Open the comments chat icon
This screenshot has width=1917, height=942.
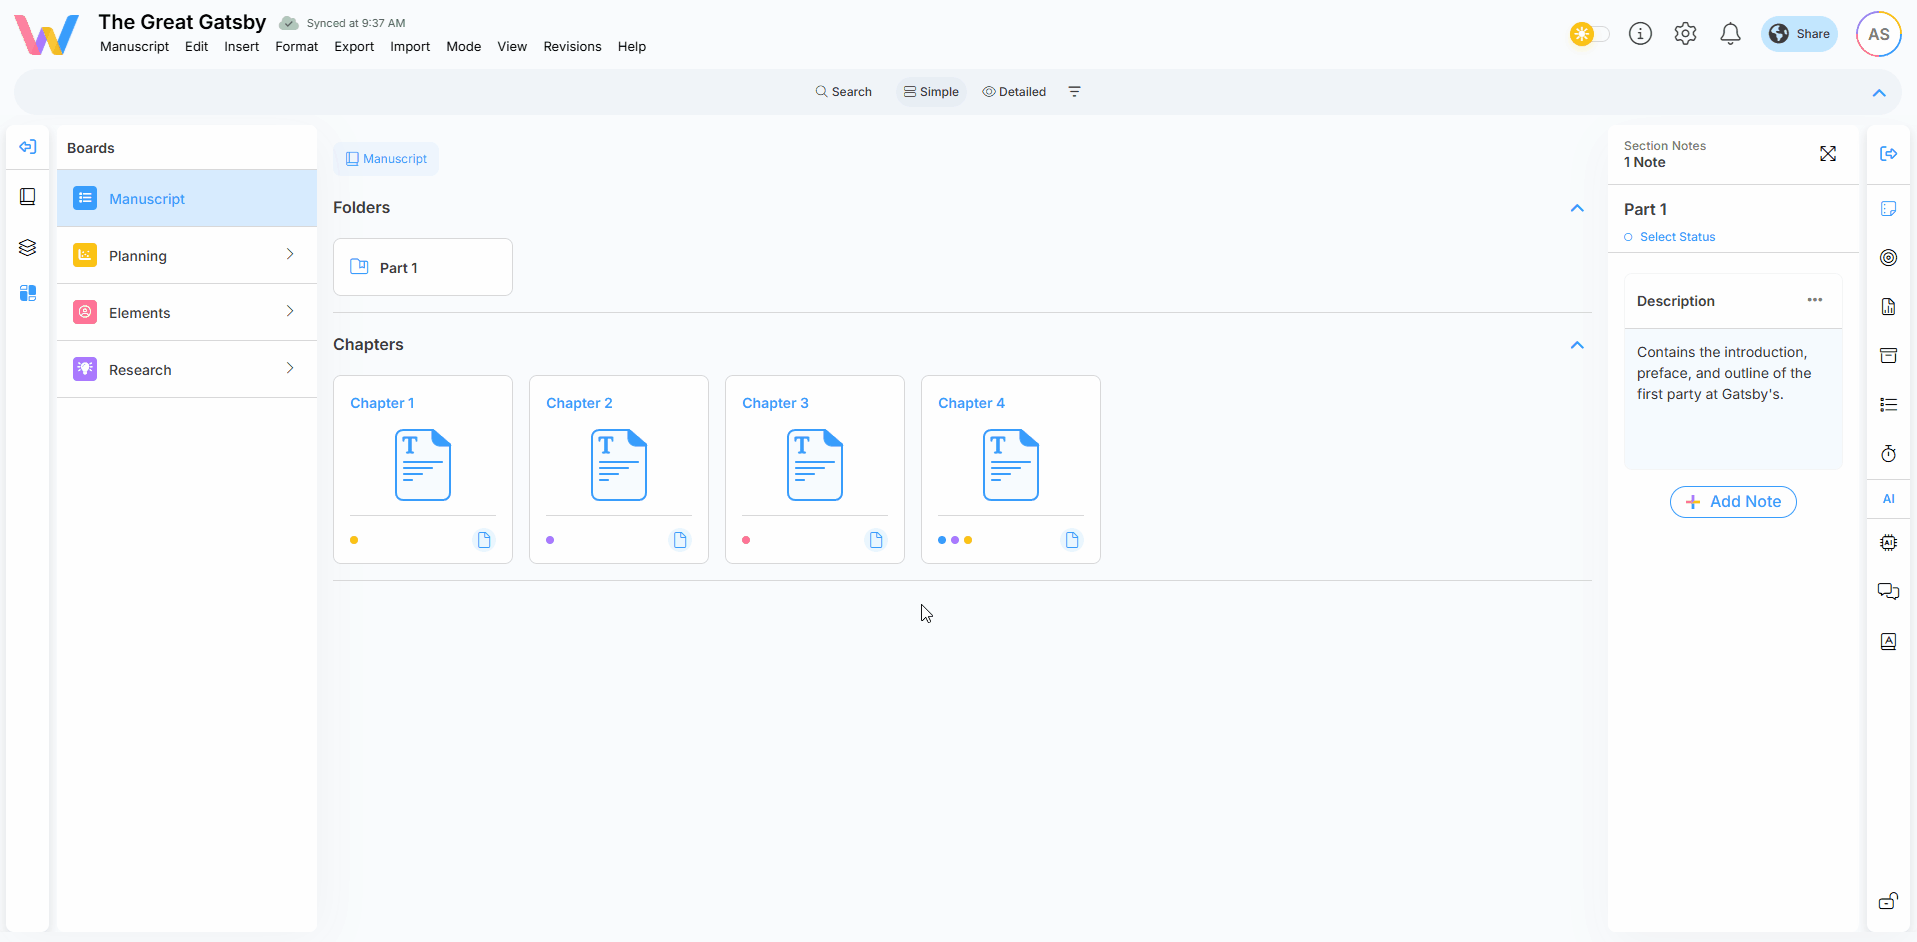tap(1888, 591)
